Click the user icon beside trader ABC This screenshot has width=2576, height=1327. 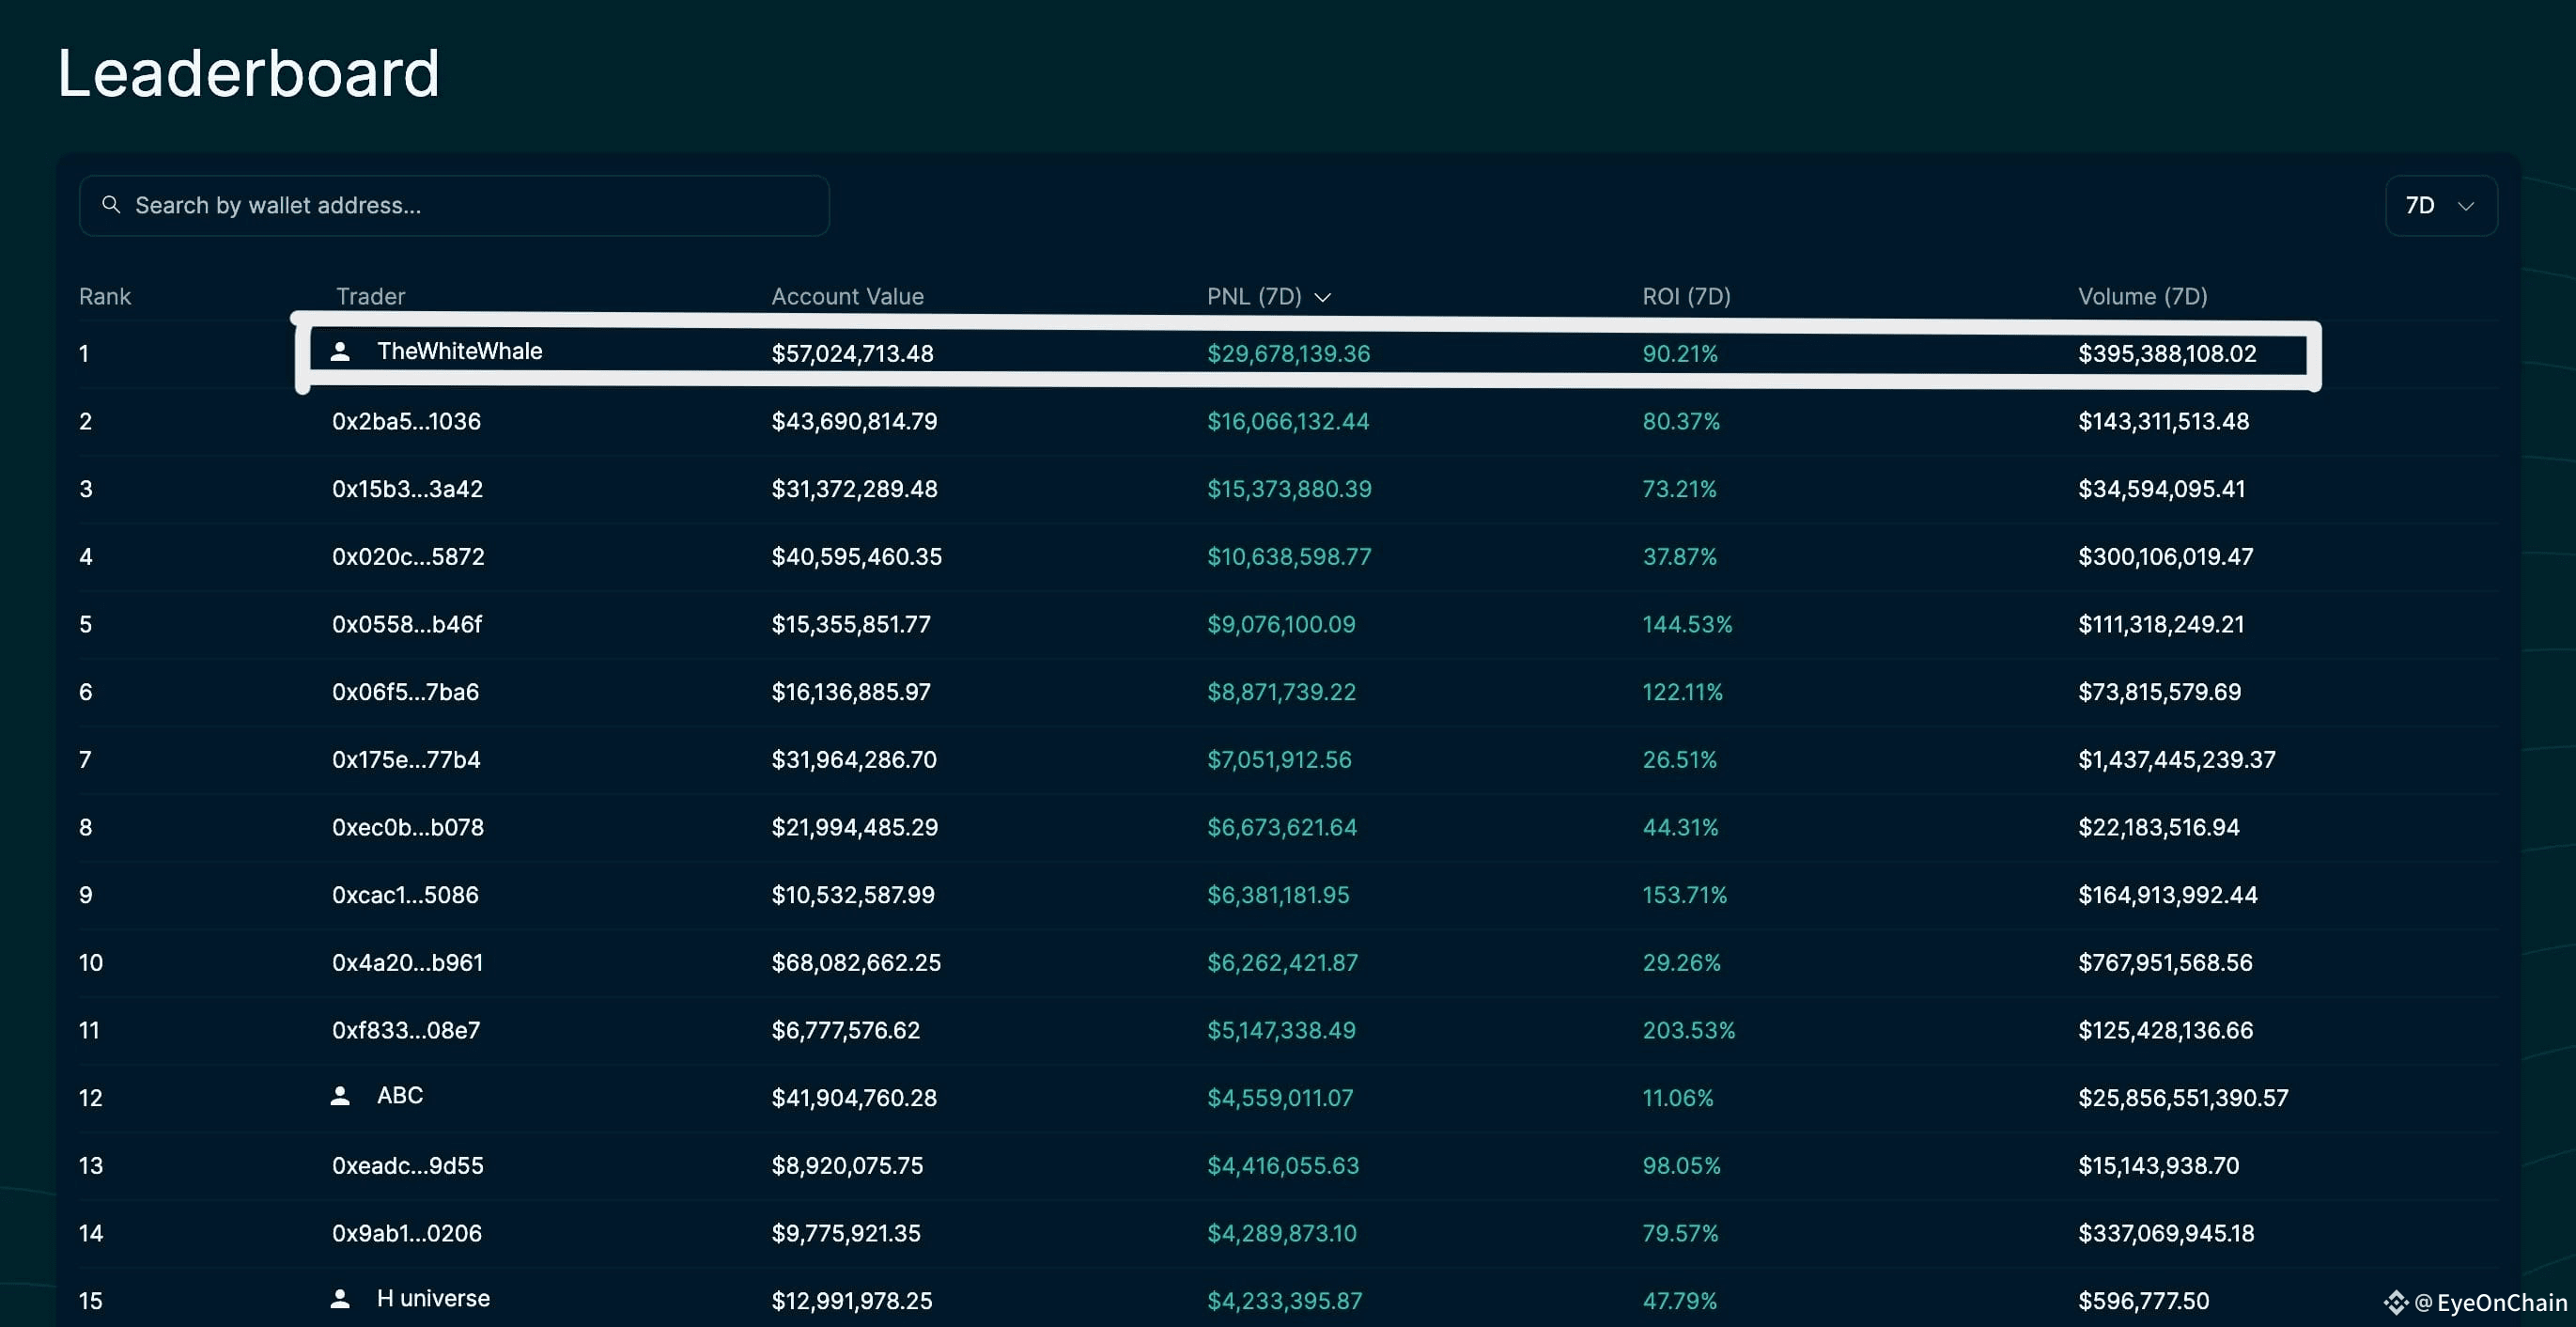tap(341, 1093)
